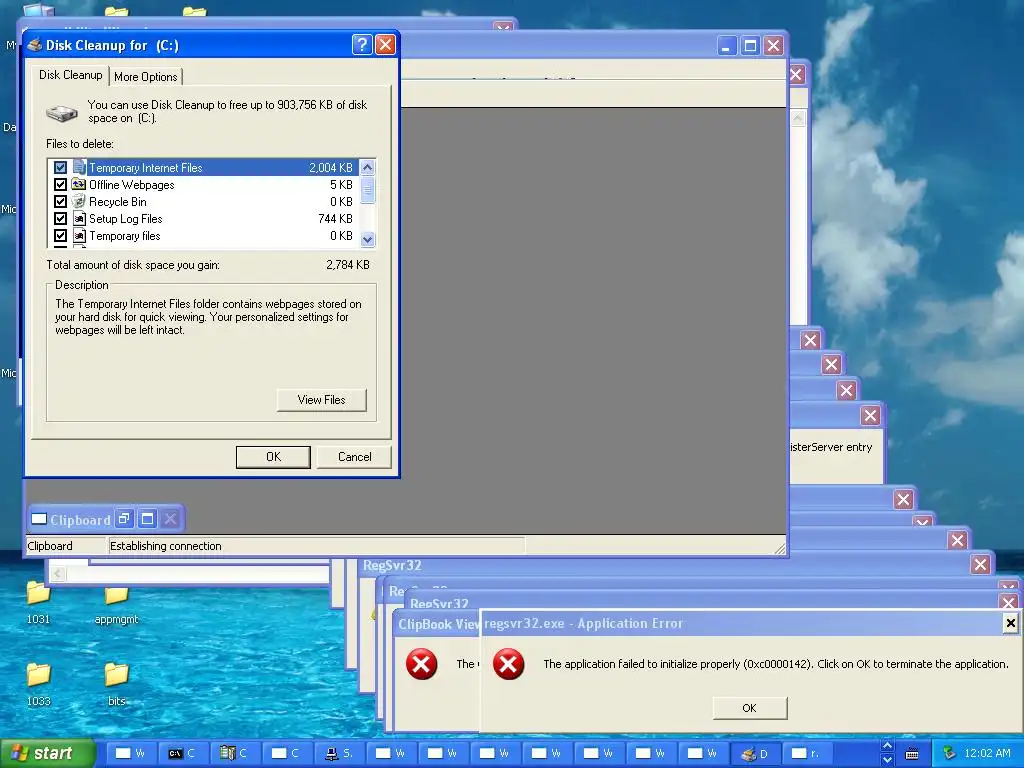Click the error icon in ClipBook Viewer dialog
The image size is (1024, 768).
pos(421,664)
